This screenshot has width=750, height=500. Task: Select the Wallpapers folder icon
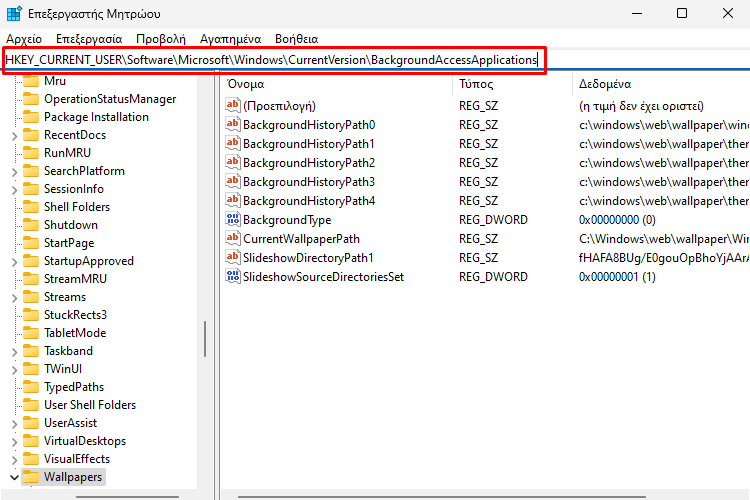click(x=31, y=477)
